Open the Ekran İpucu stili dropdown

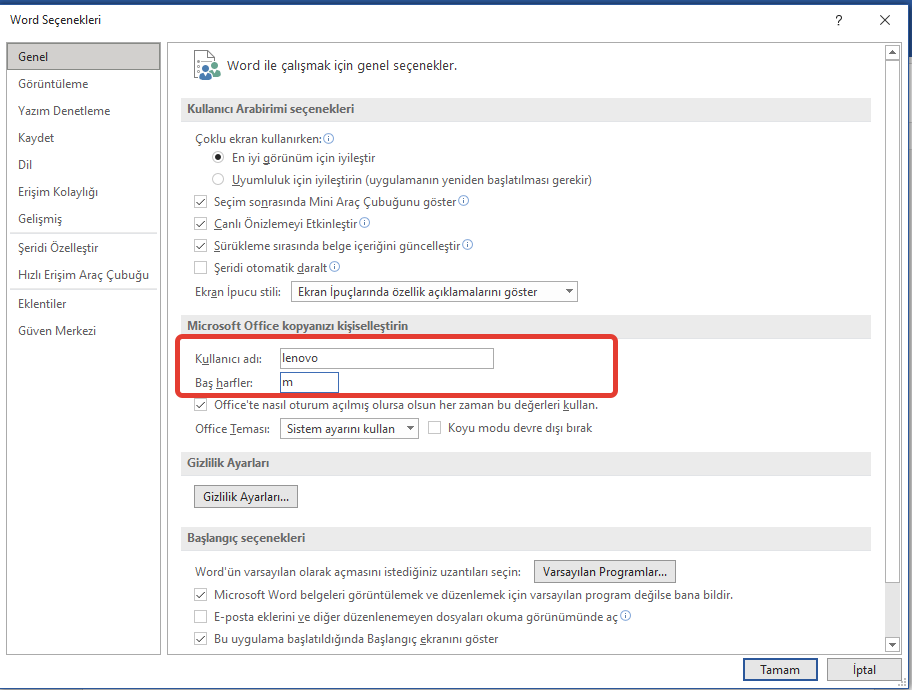[x=434, y=292]
